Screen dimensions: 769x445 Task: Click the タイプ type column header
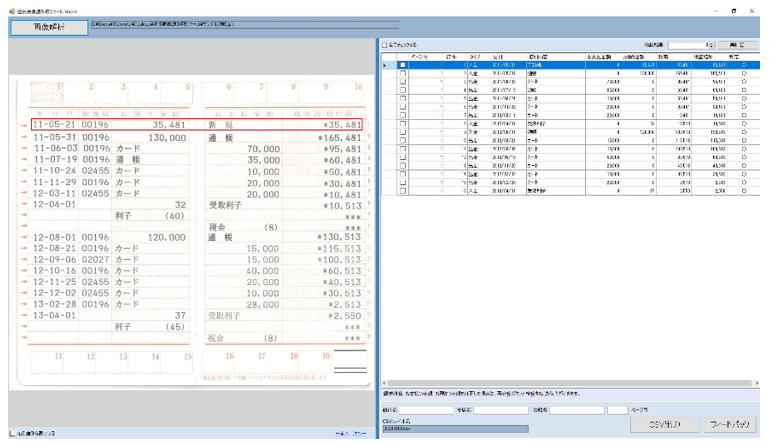pyautogui.click(x=479, y=57)
